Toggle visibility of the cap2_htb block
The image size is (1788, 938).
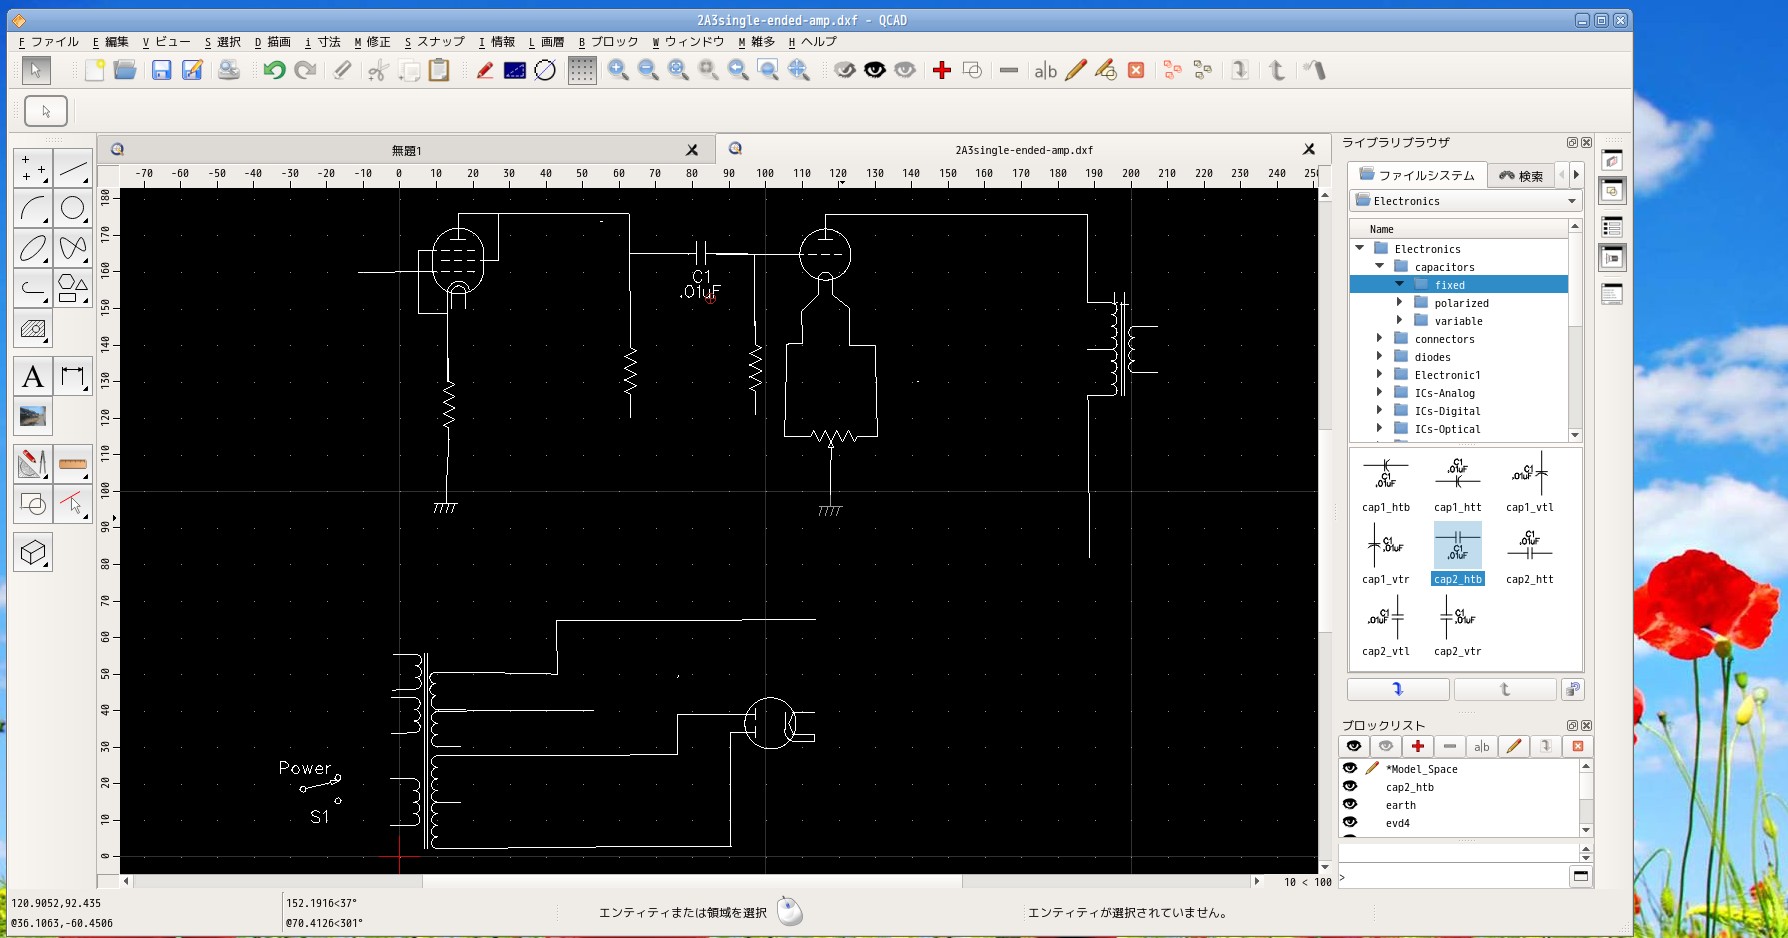coord(1350,787)
